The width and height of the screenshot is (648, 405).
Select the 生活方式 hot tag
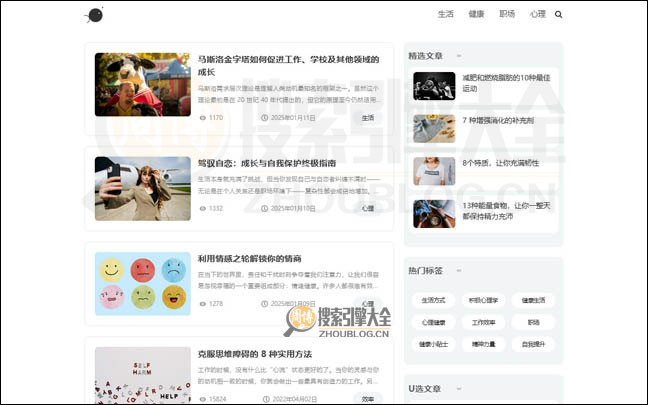(x=433, y=300)
